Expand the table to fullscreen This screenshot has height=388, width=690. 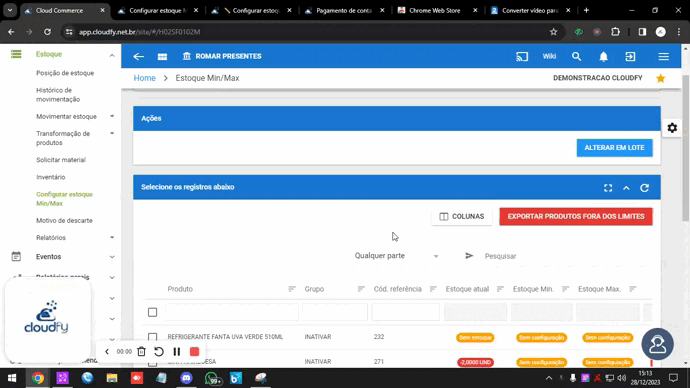(608, 188)
